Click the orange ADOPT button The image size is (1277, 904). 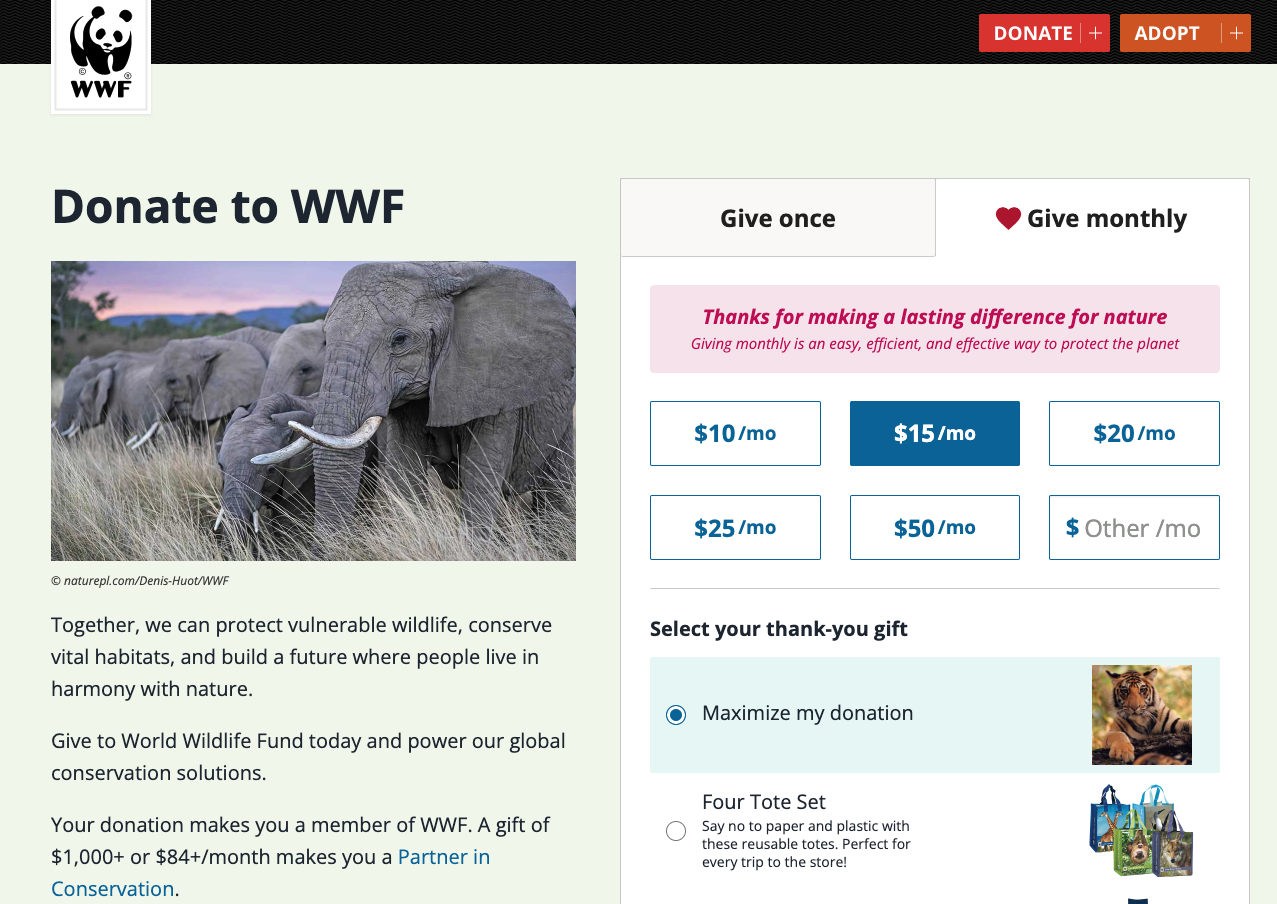coord(1167,32)
